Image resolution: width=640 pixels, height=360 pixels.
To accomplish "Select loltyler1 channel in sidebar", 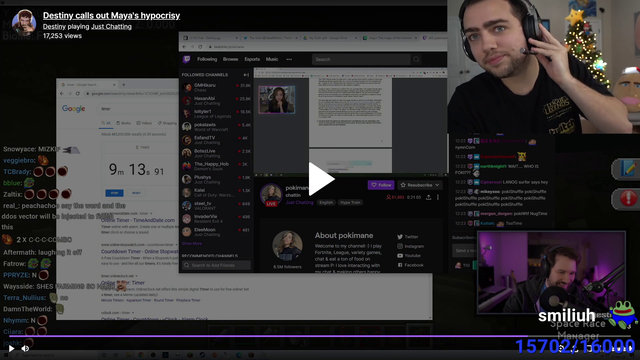I will pyautogui.click(x=216, y=113).
